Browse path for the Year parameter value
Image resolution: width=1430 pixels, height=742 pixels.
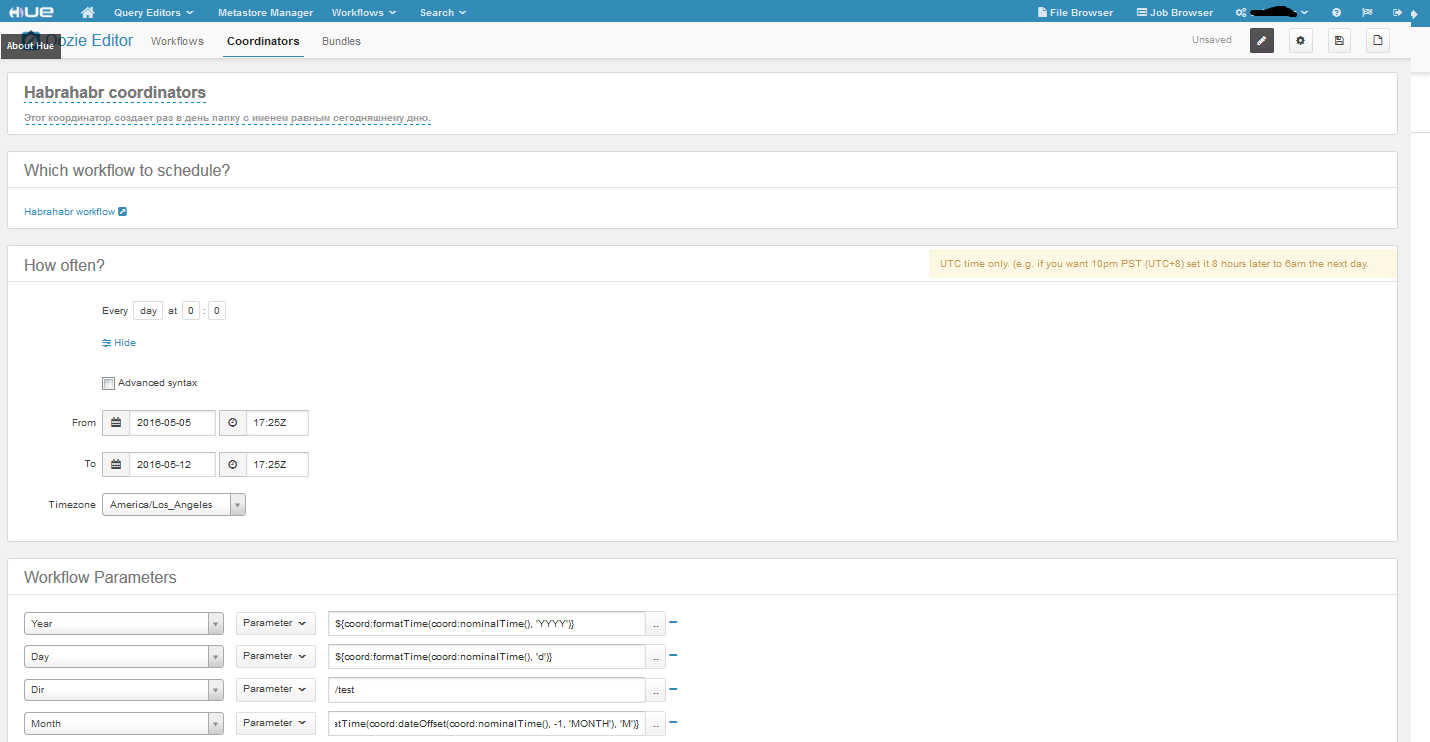coord(655,624)
